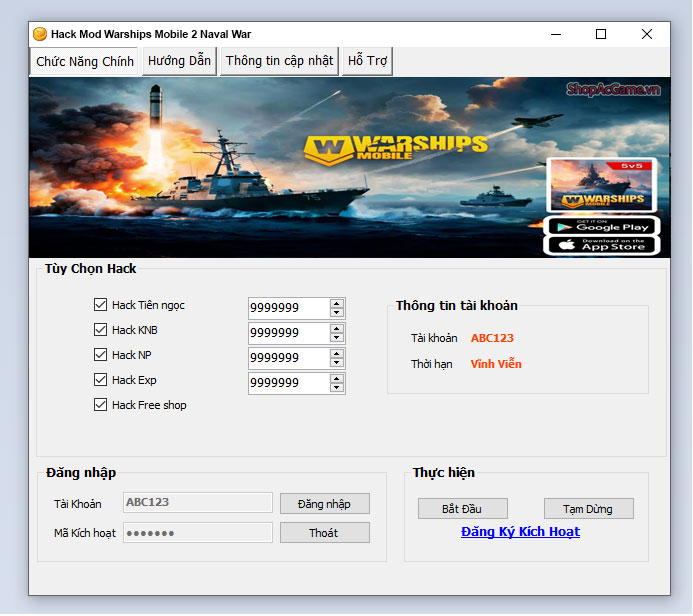The image size is (693, 616).
Task: Decrease Hack Exp value with down arrow
Action: [x=337, y=388]
